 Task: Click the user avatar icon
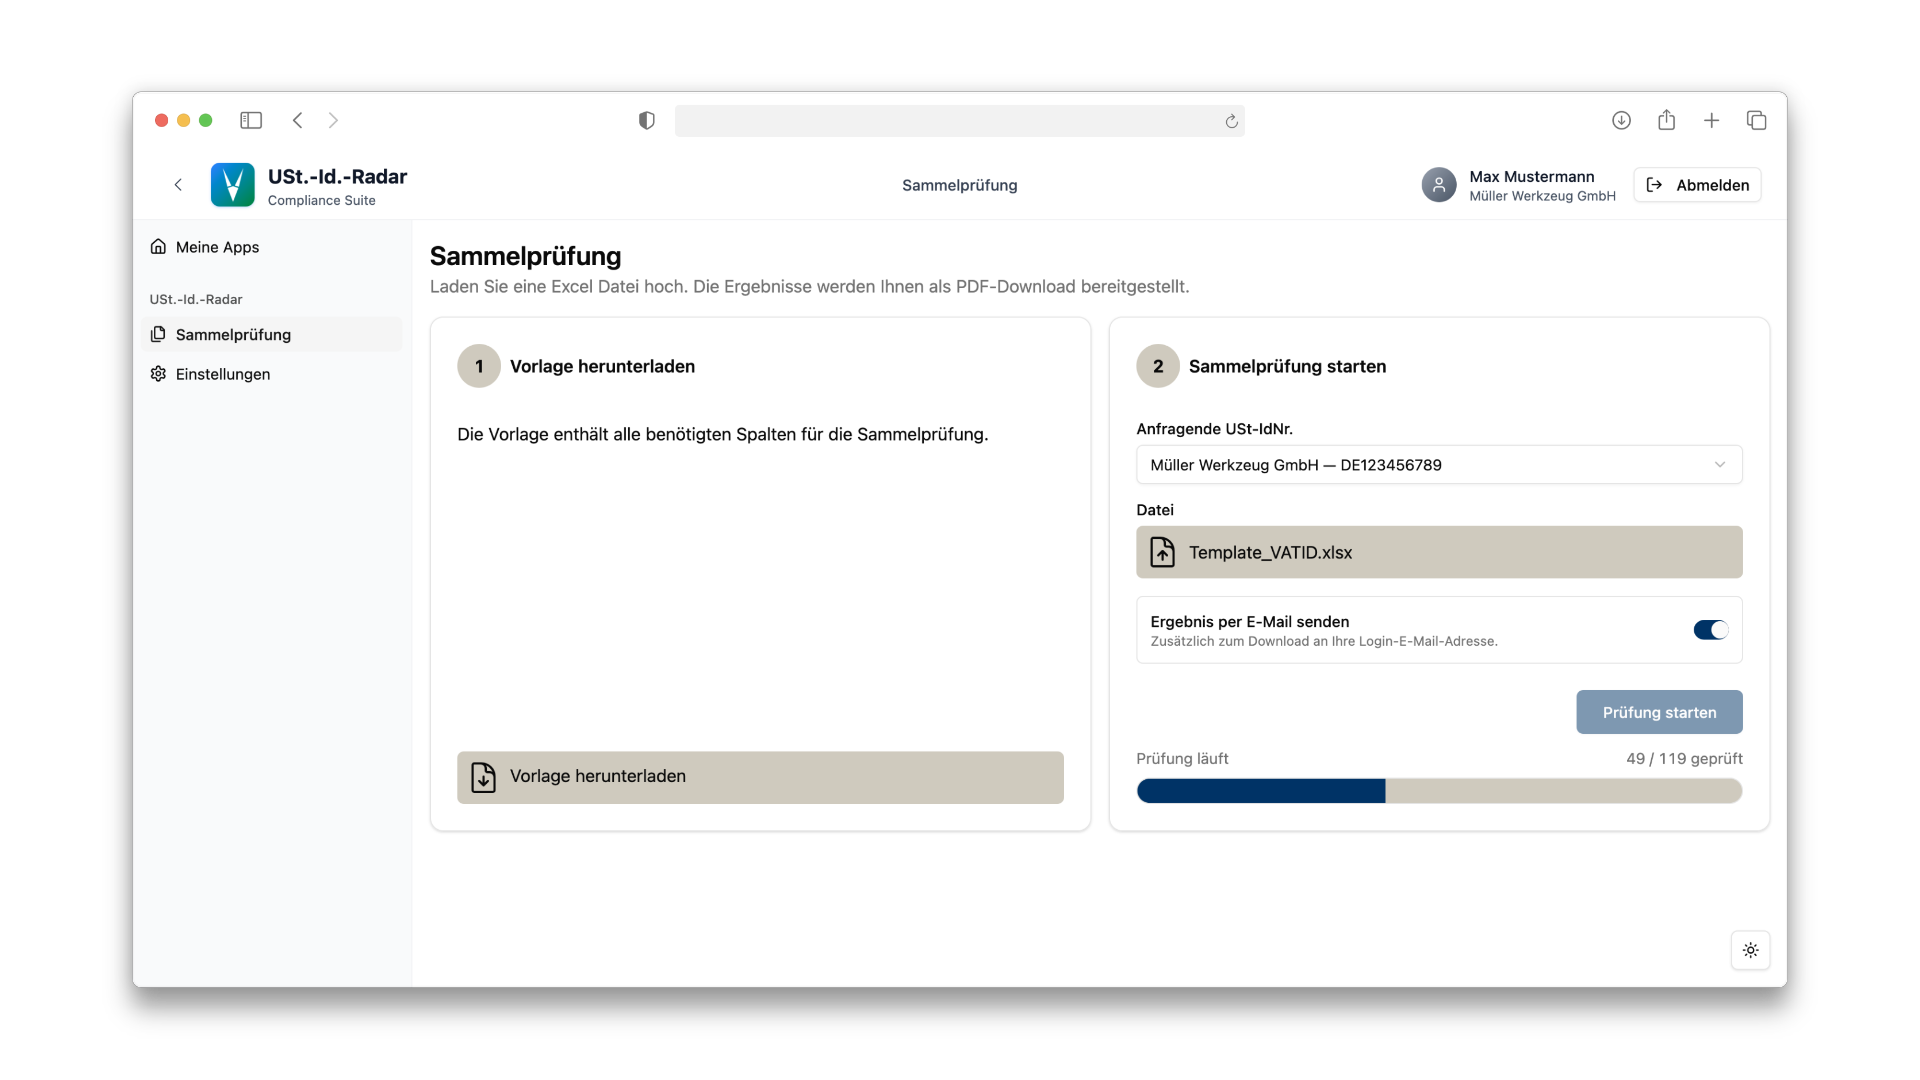1438,185
